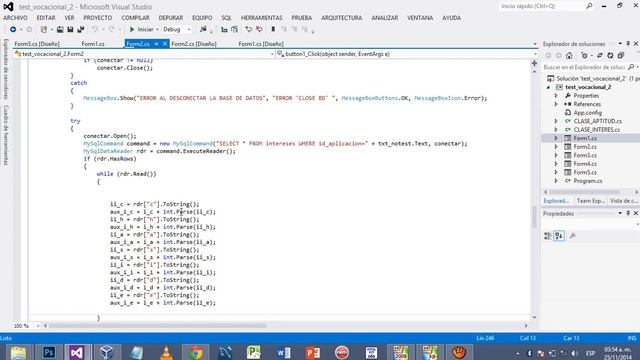640x360 pixels.
Task: Expand the Form1.cs node
Action: [556, 138]
